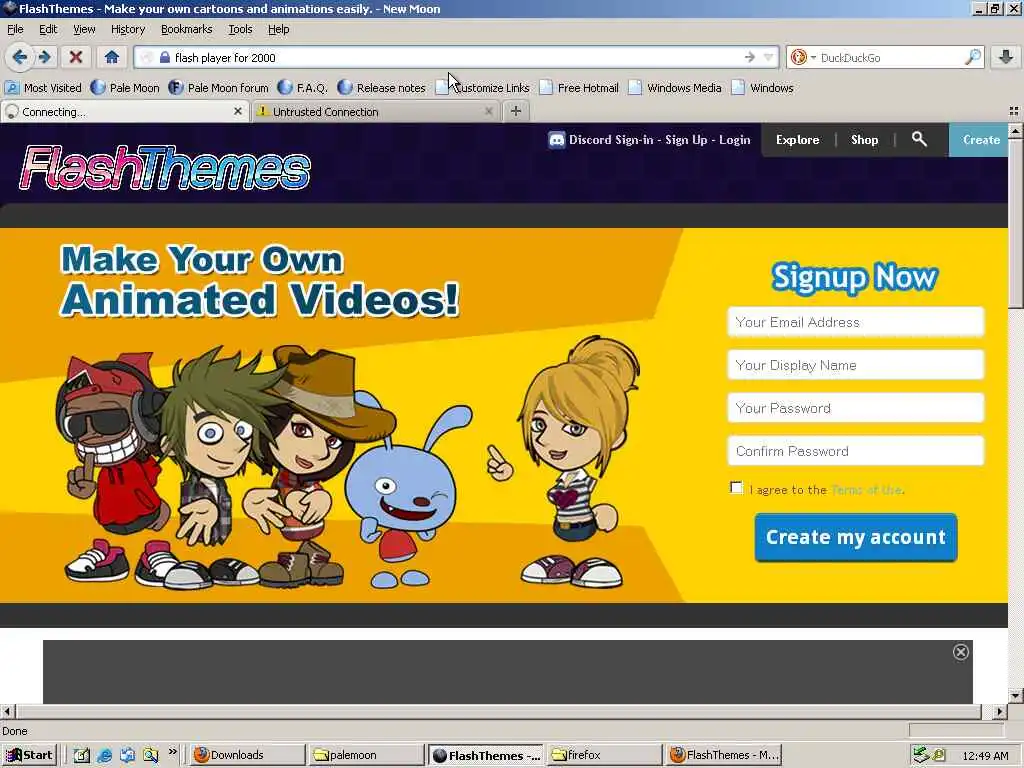Image resolution: width=1024 pixels, height=768 pixels.
Task: Open the Pale Moon forum bookmark
Action: pyautogui.click(x=219, y=88)
